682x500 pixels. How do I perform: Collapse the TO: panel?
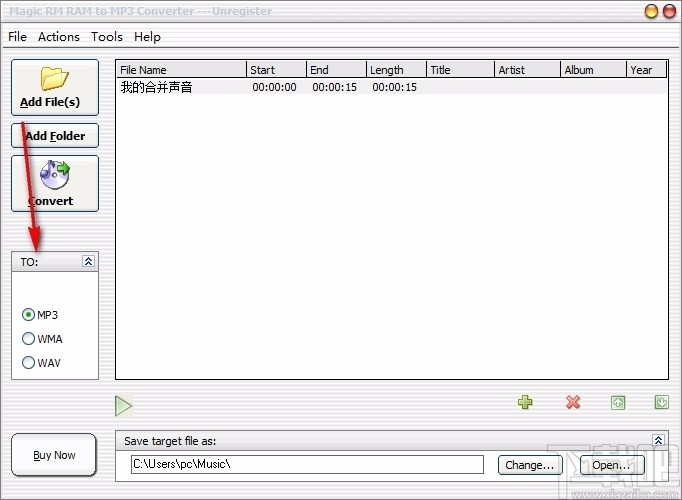(x=88, y=261)
